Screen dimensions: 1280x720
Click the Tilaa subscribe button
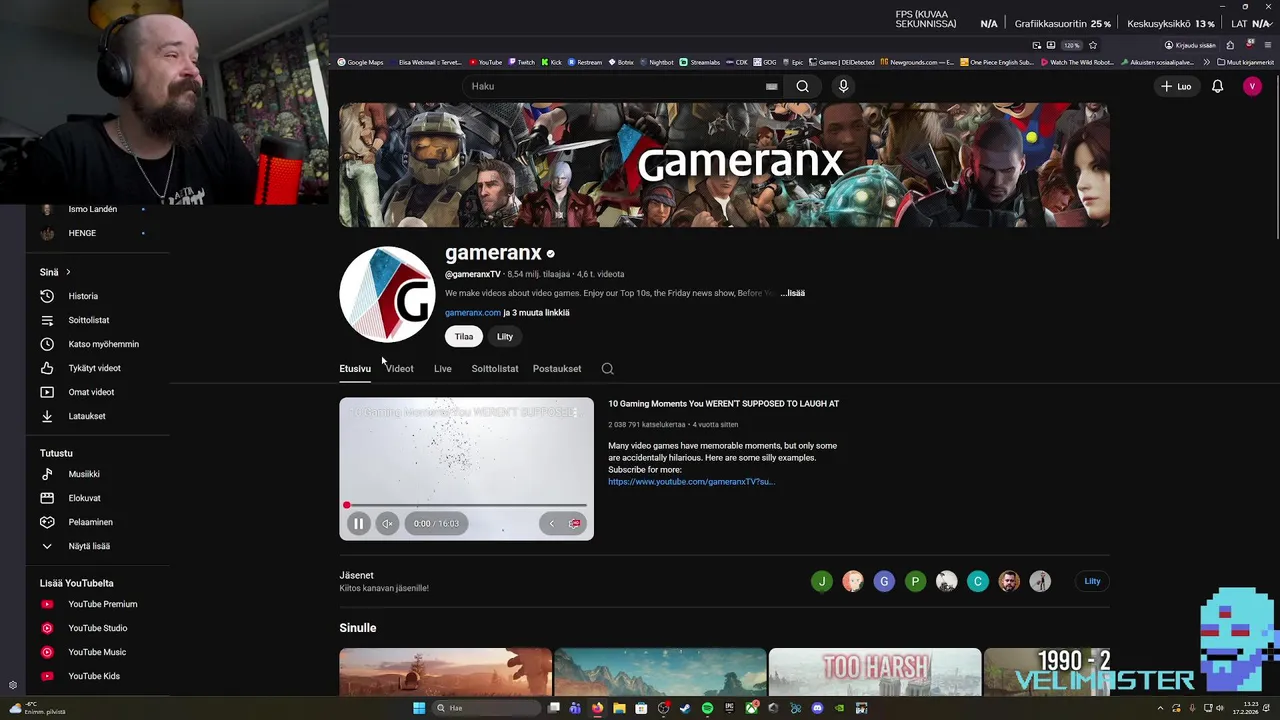click(464, 336)
